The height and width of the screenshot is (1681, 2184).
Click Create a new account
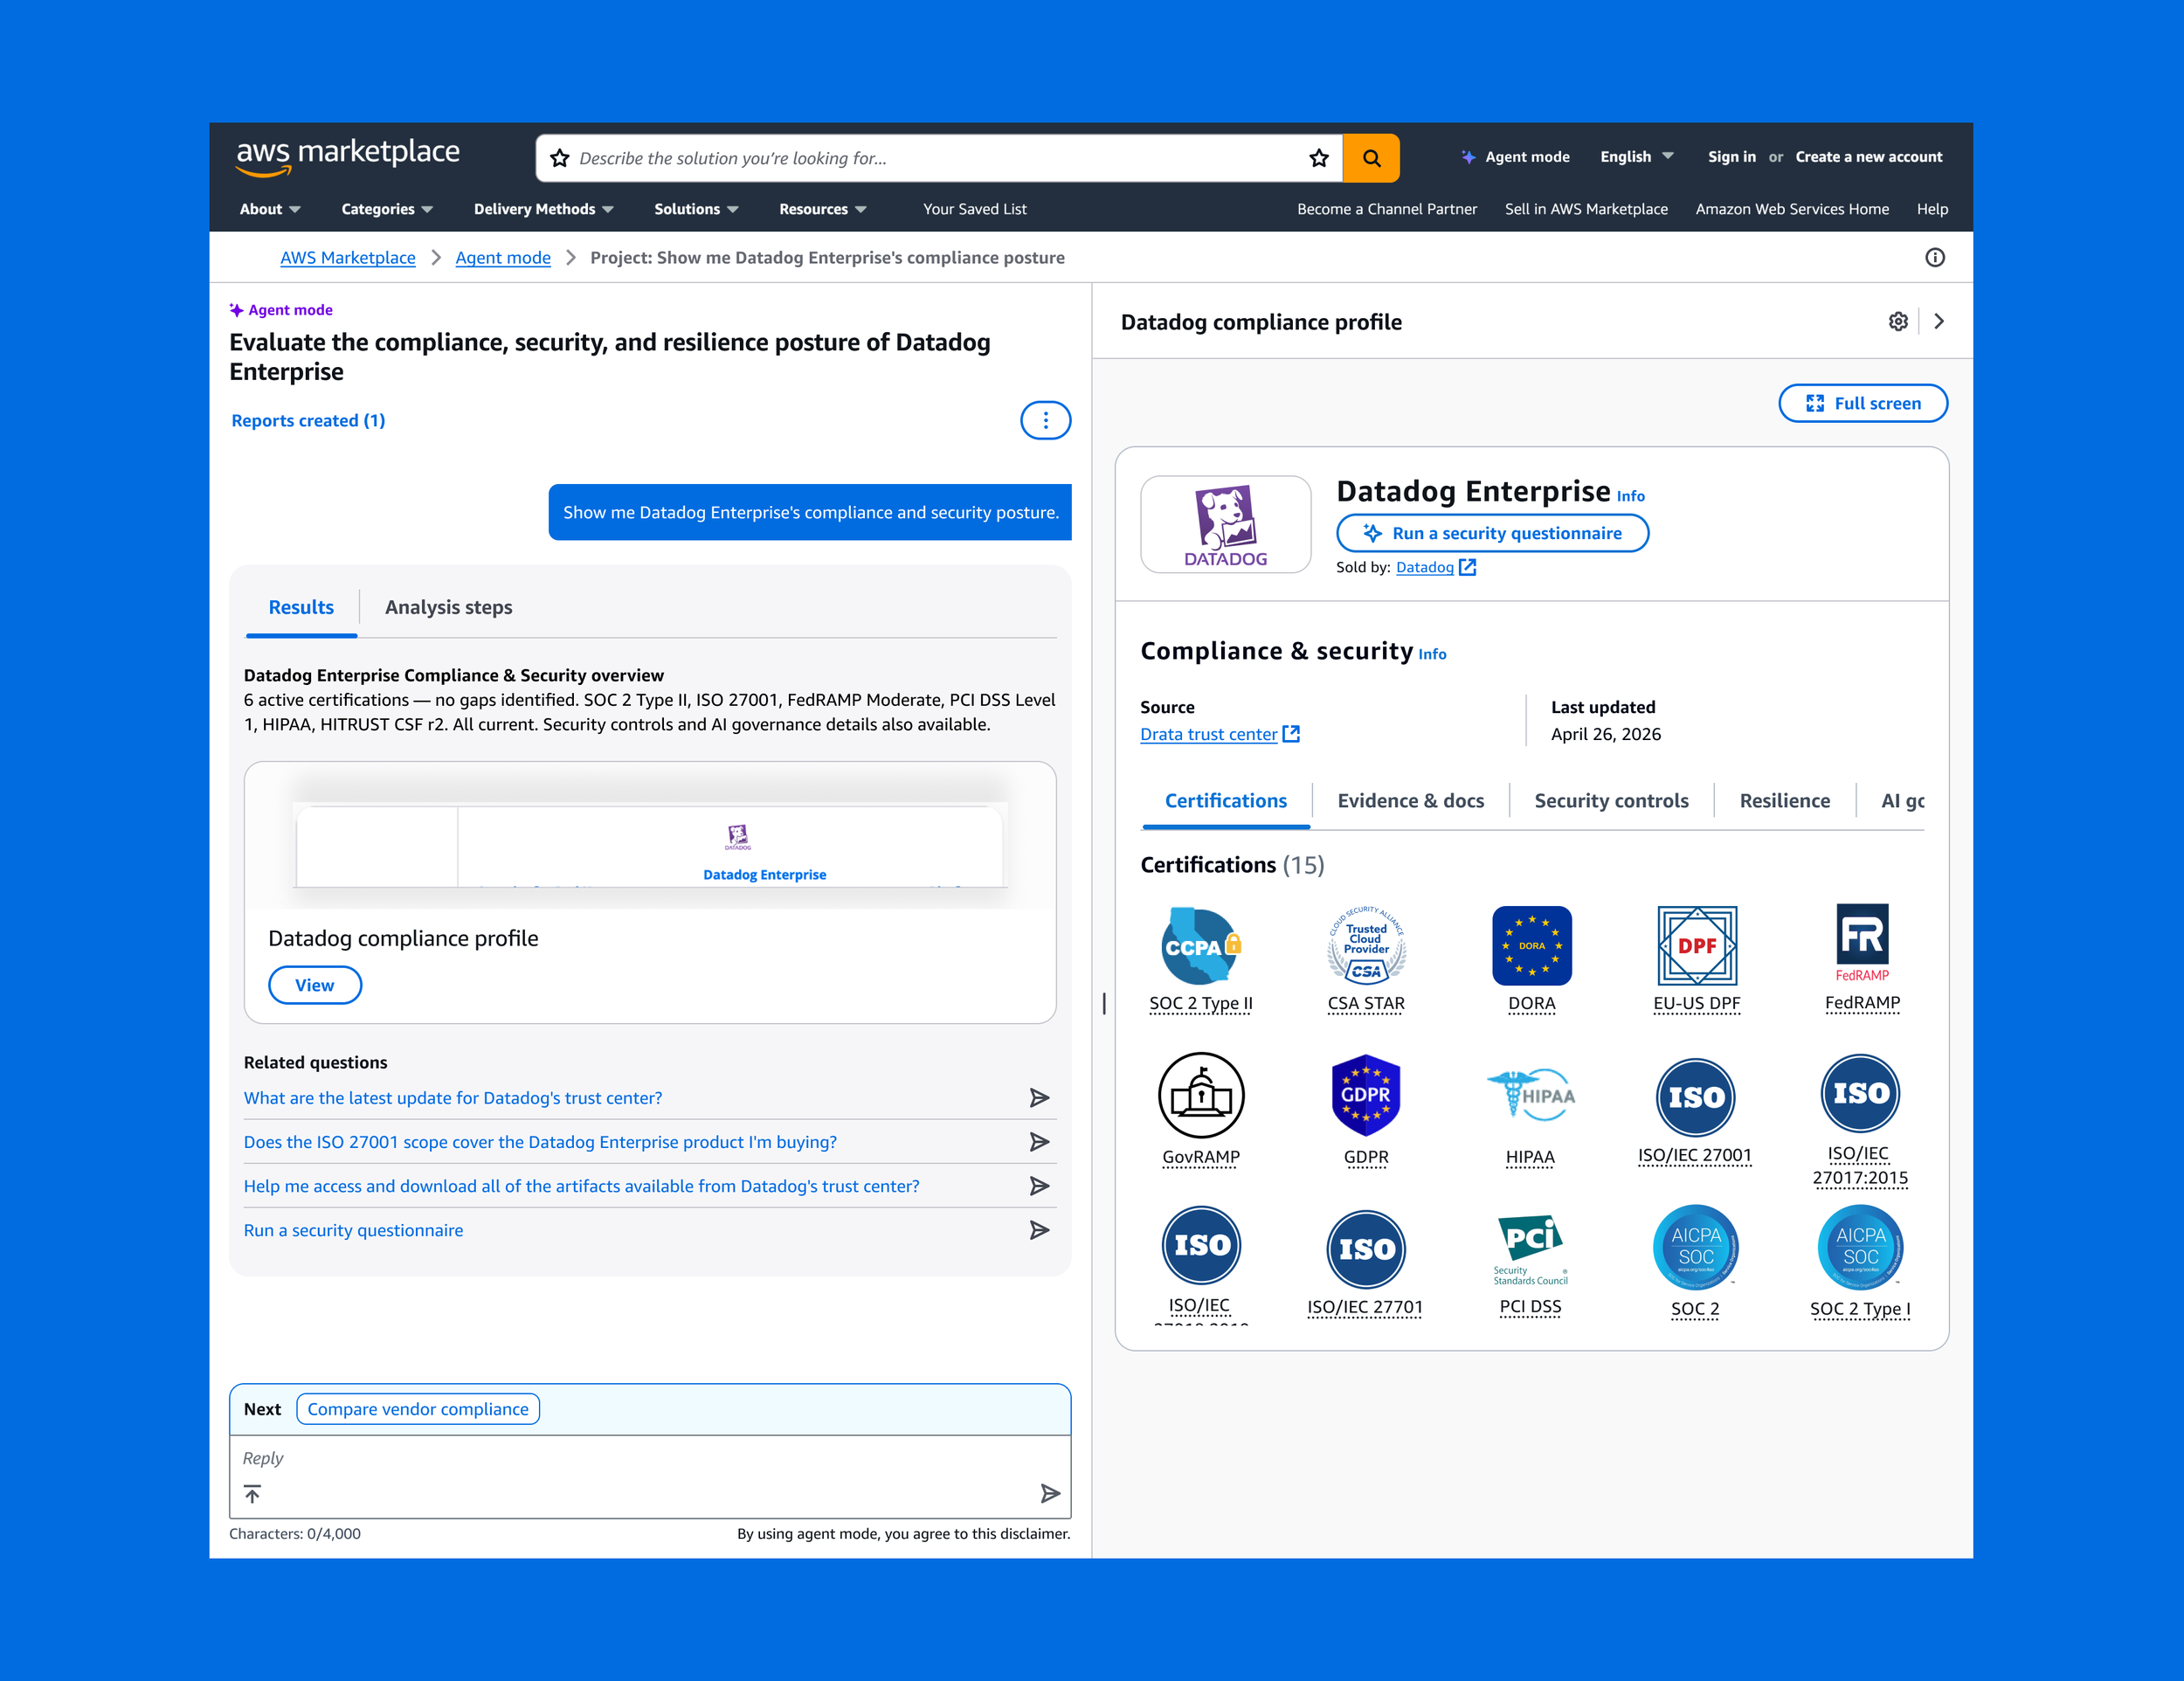tap(1868, 157)
